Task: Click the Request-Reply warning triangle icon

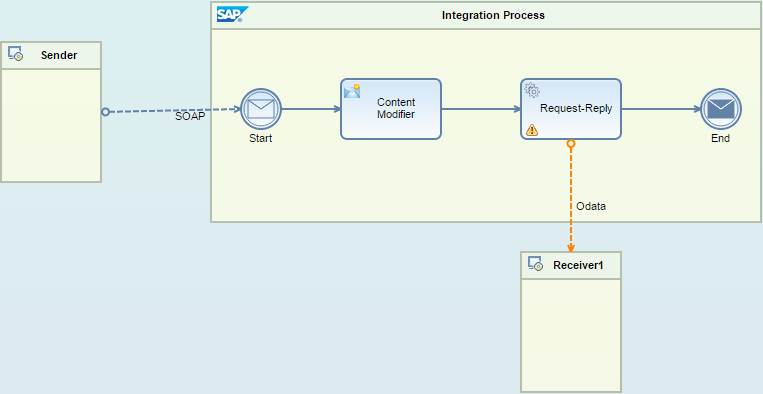Action: pyautogui.click(x=532, y=130)
